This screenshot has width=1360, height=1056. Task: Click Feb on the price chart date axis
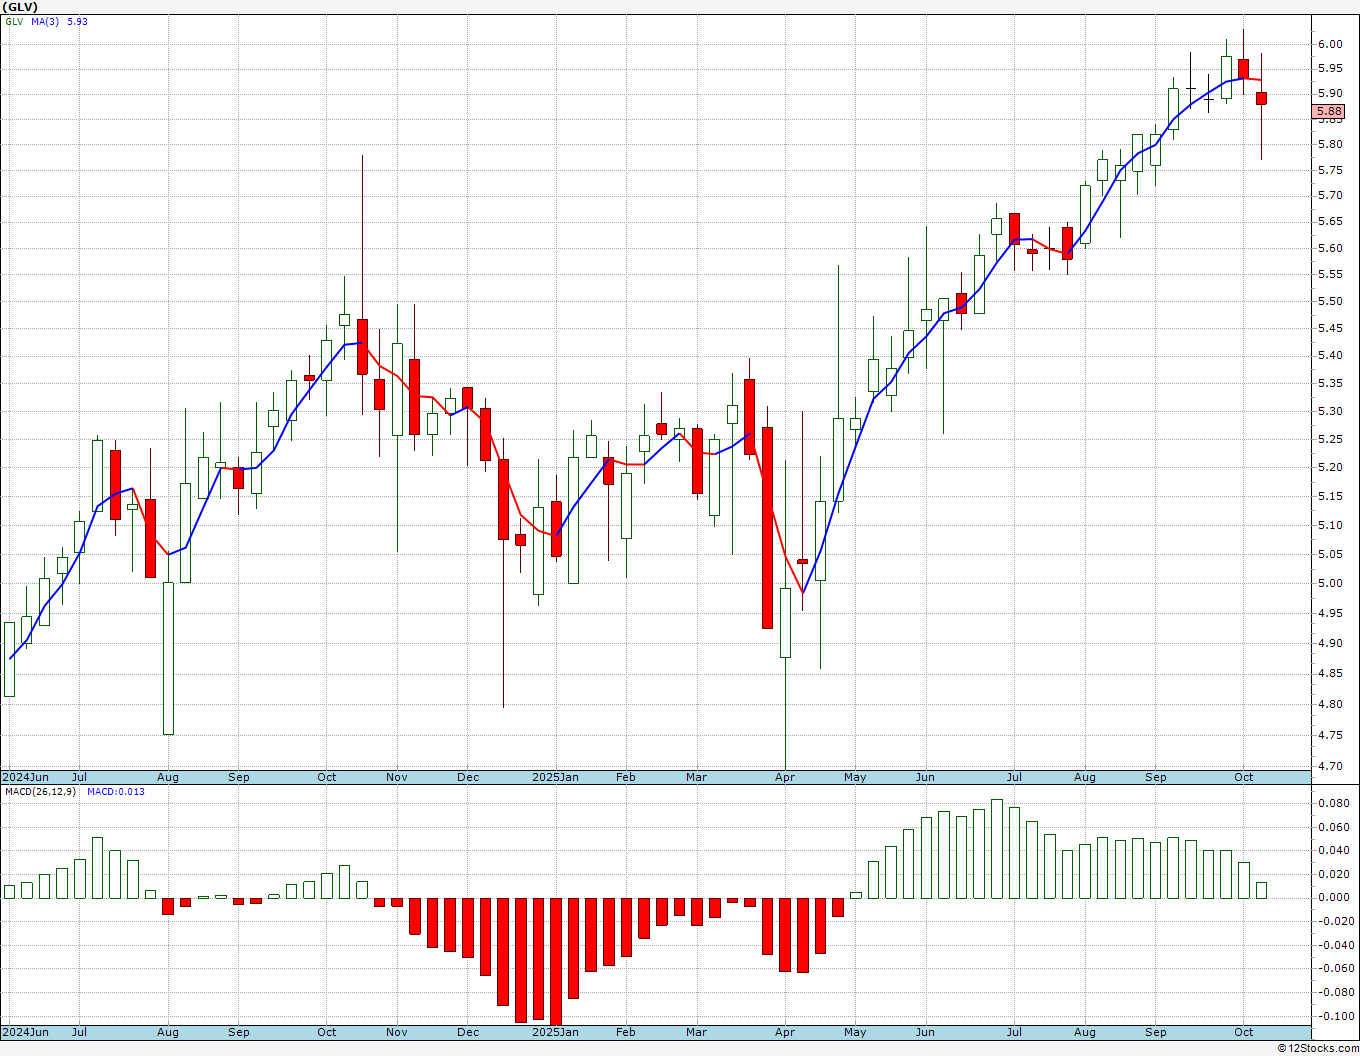click(626, 777)
